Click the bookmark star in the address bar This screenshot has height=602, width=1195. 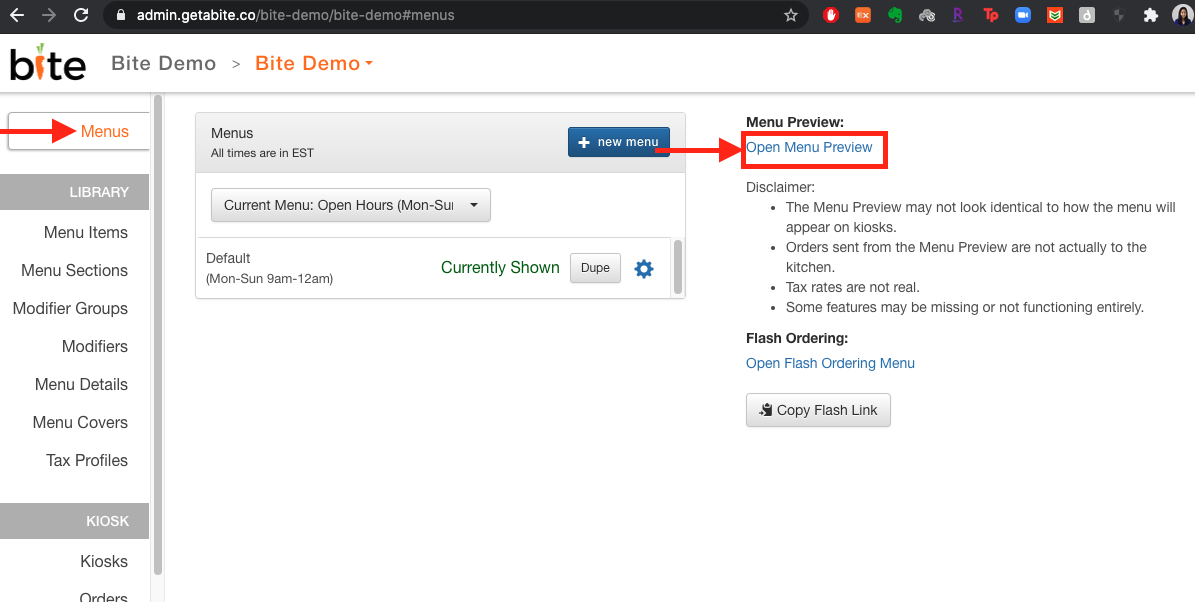pyautogui.click(x=791, y=15)
